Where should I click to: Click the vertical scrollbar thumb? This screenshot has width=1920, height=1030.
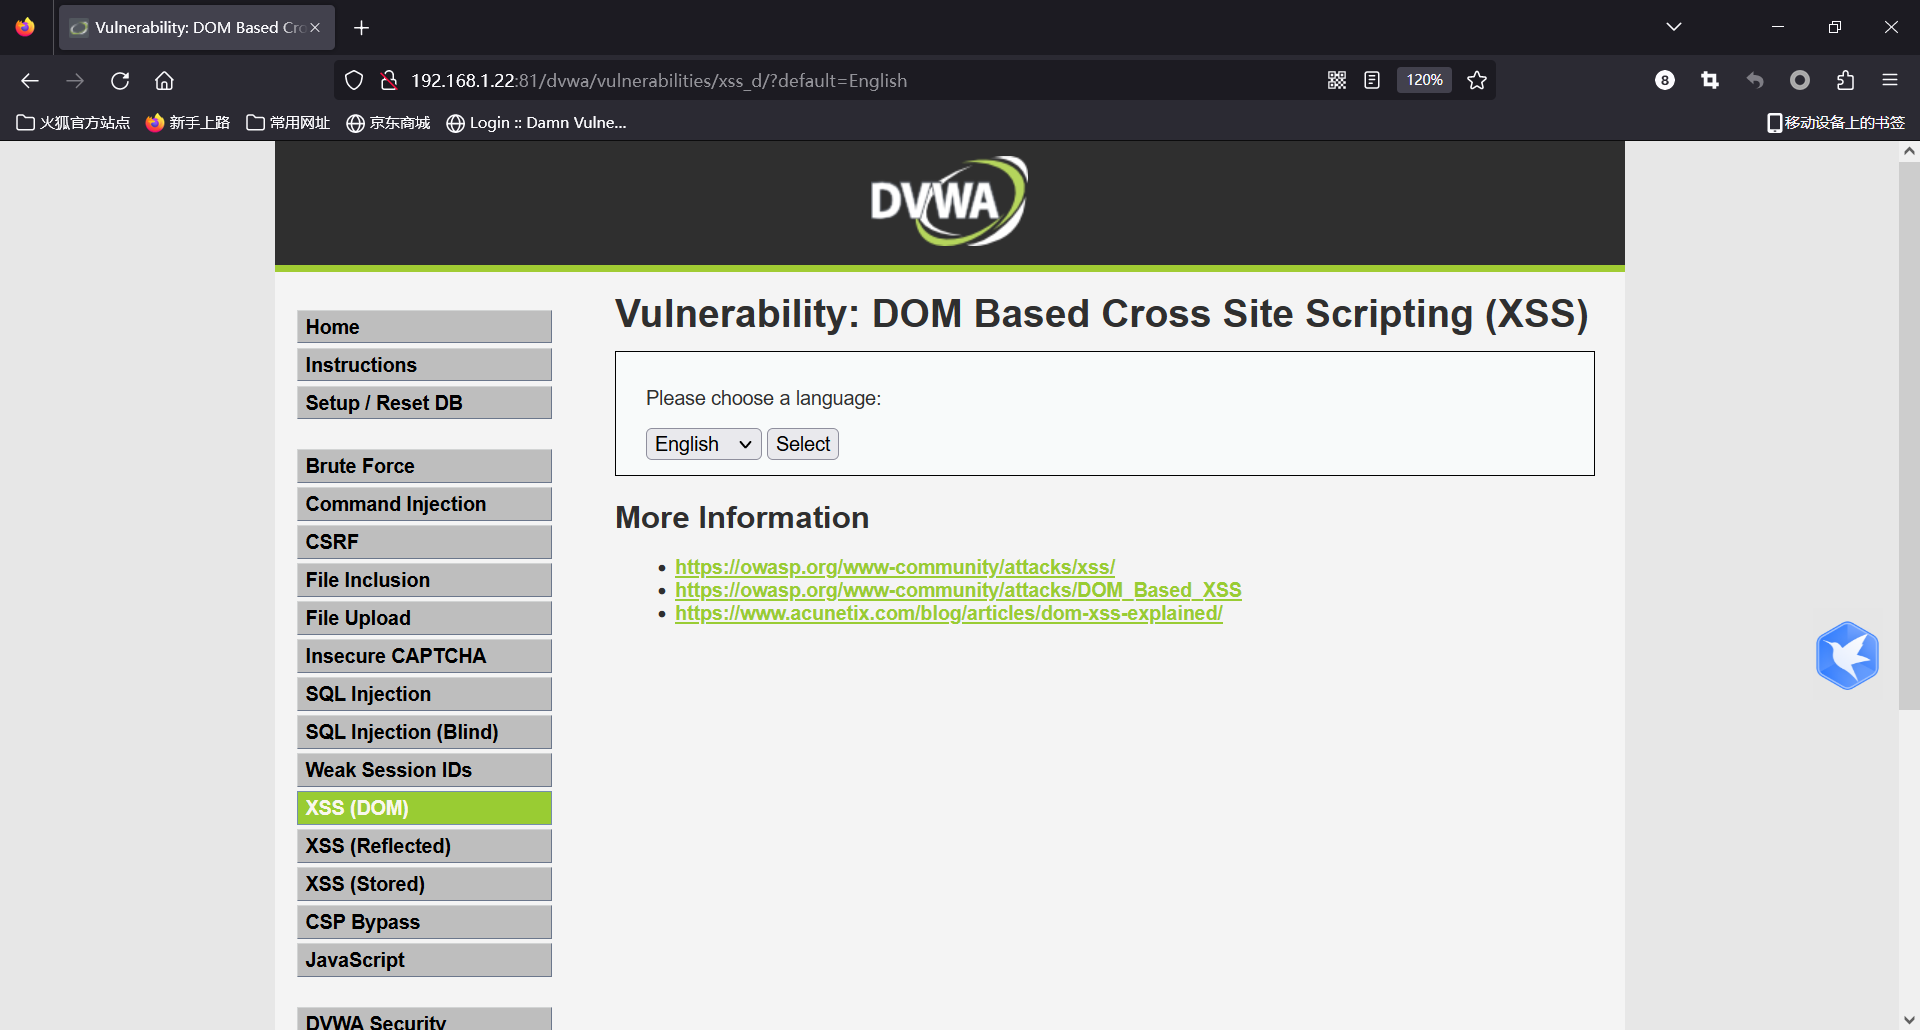[x=1909, y=436]
